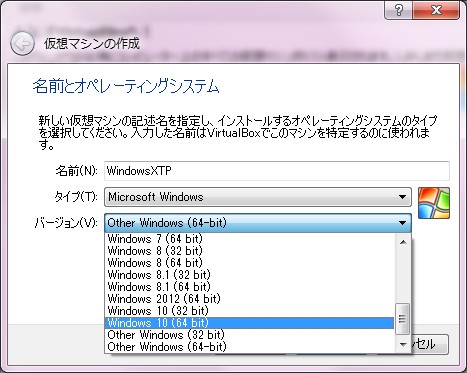
Task: Select Windows 7 (64 bit) from list
Action: [x=249, y=239]
